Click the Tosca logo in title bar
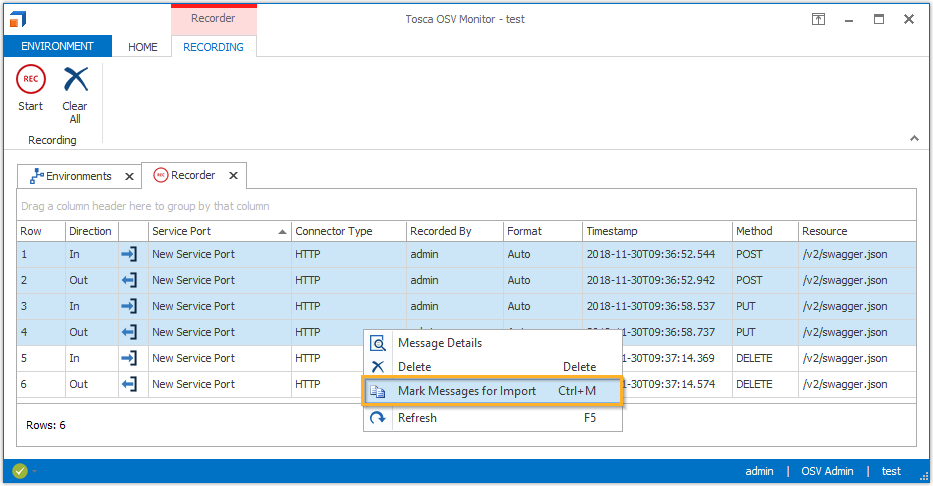Image resolution: width=933 pixels, height=486 pixels. pos(18,19)
